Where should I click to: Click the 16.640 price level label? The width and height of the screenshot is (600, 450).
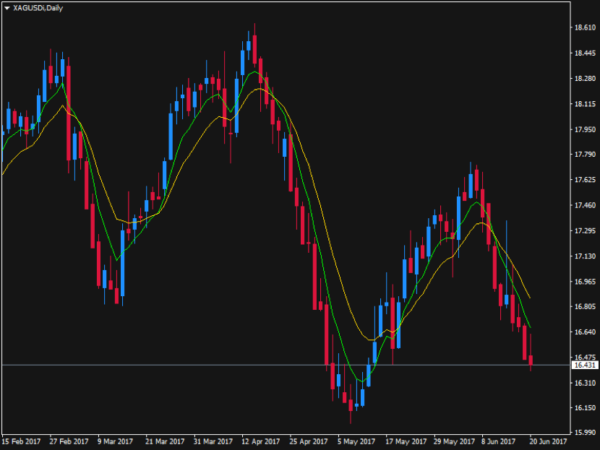pyautogui.click(x=585, y=332)
